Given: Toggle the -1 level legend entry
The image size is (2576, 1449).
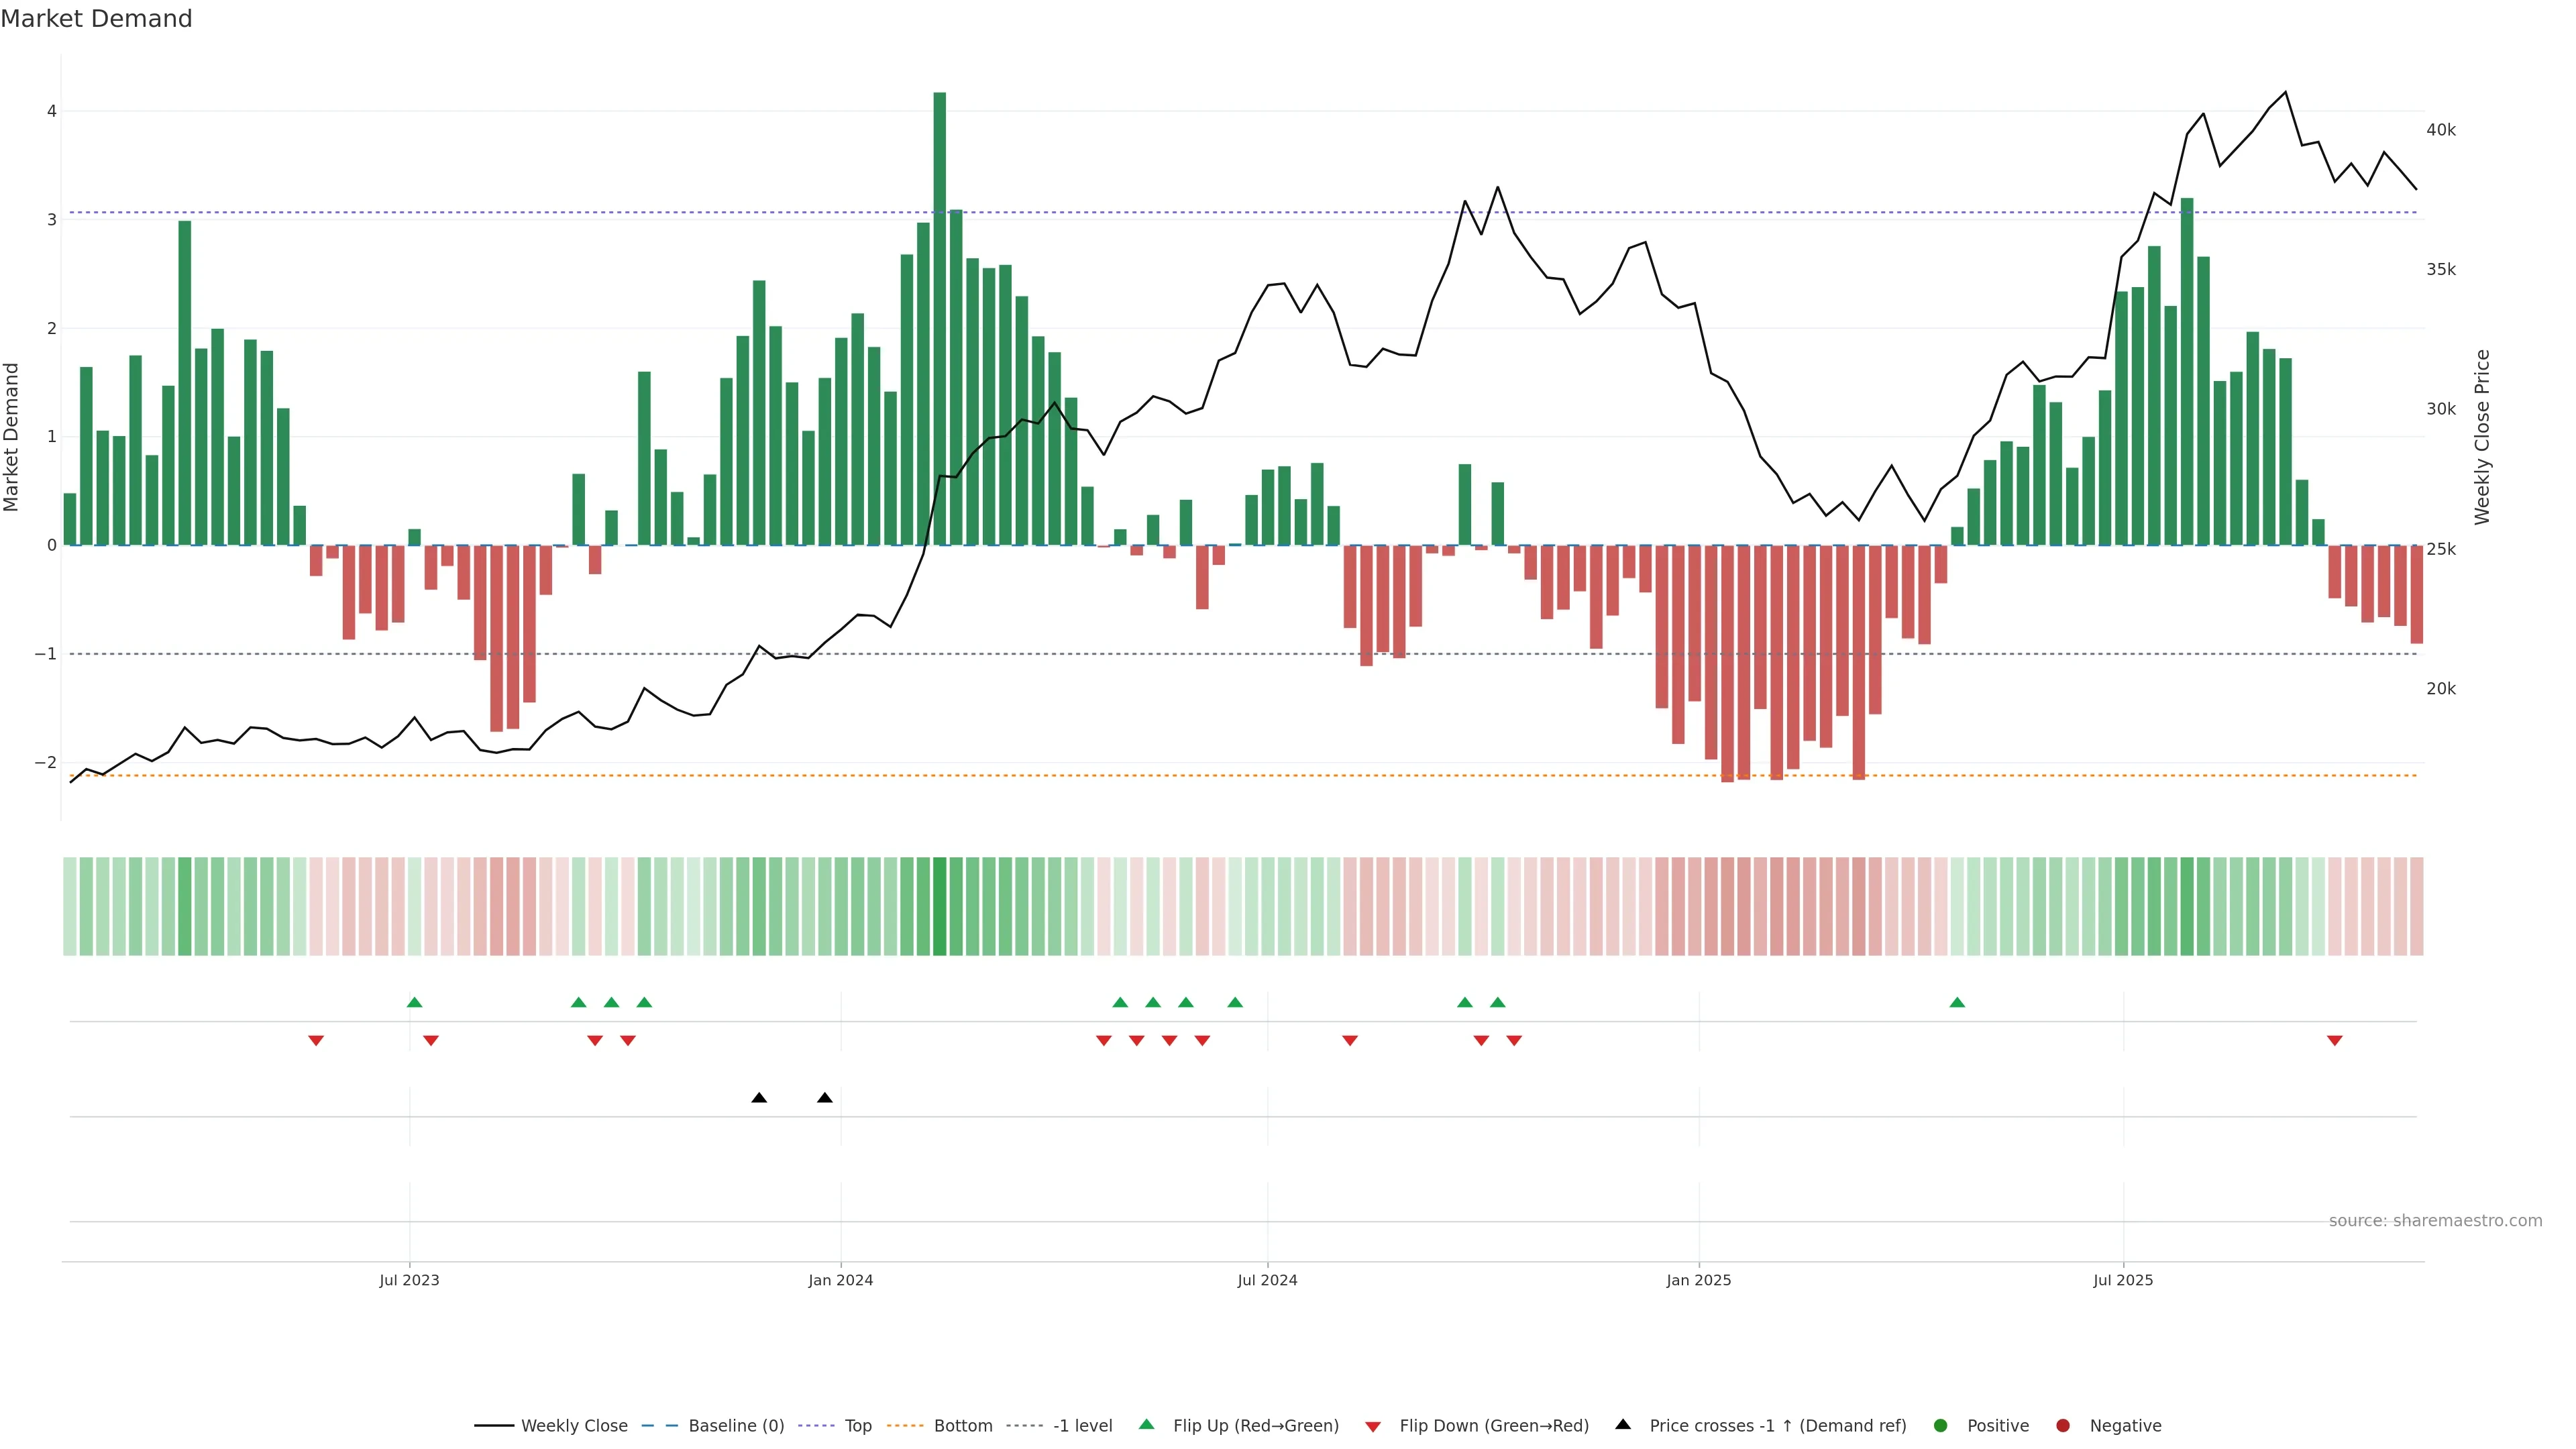Looking at the screenshot, I should [x=1082, y=1425].
